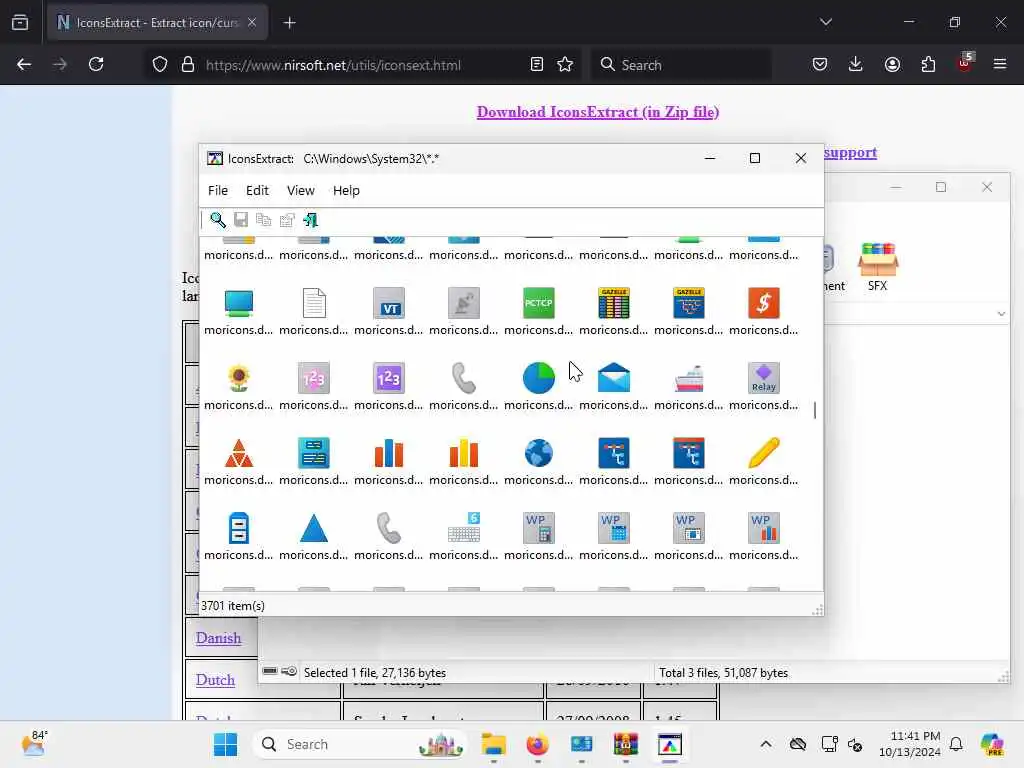This screenshot has height=768, width=1024.
Task: Select the teal computer monitor icon
Action: 238,304
